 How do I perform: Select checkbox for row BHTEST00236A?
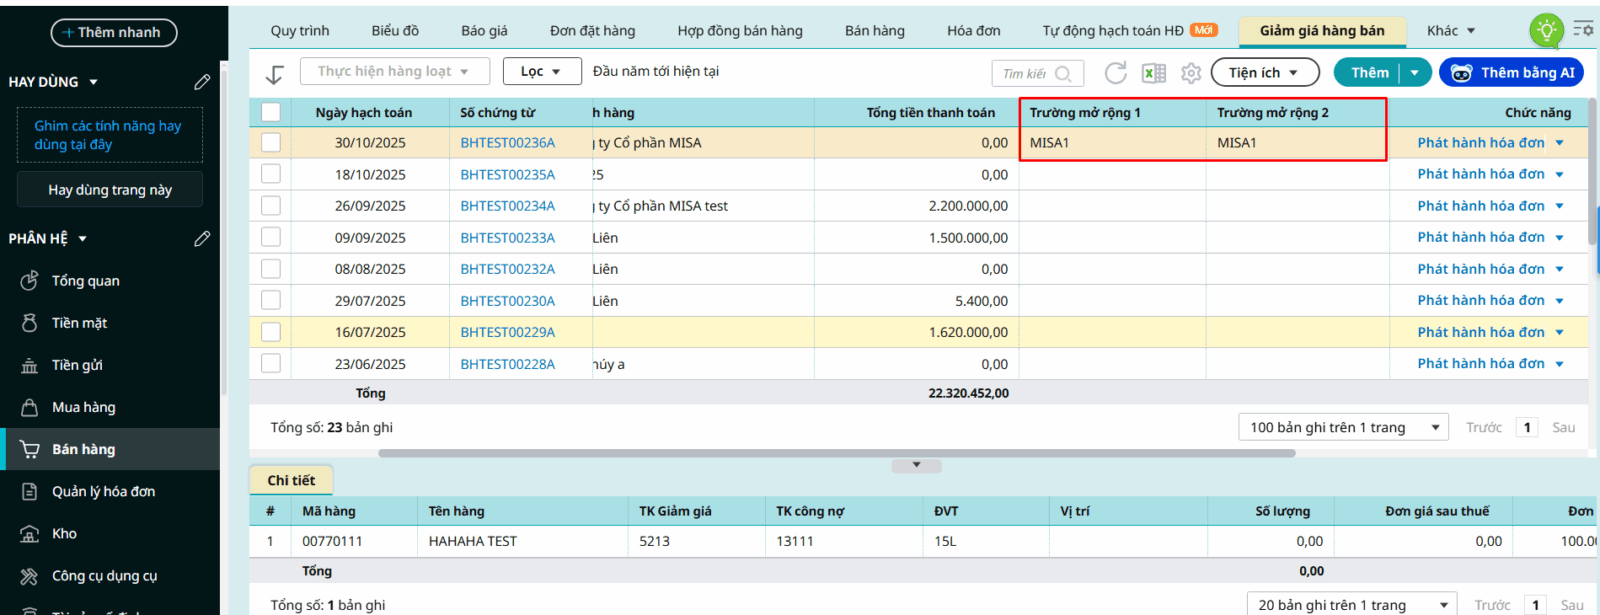(x=271, y=143)
